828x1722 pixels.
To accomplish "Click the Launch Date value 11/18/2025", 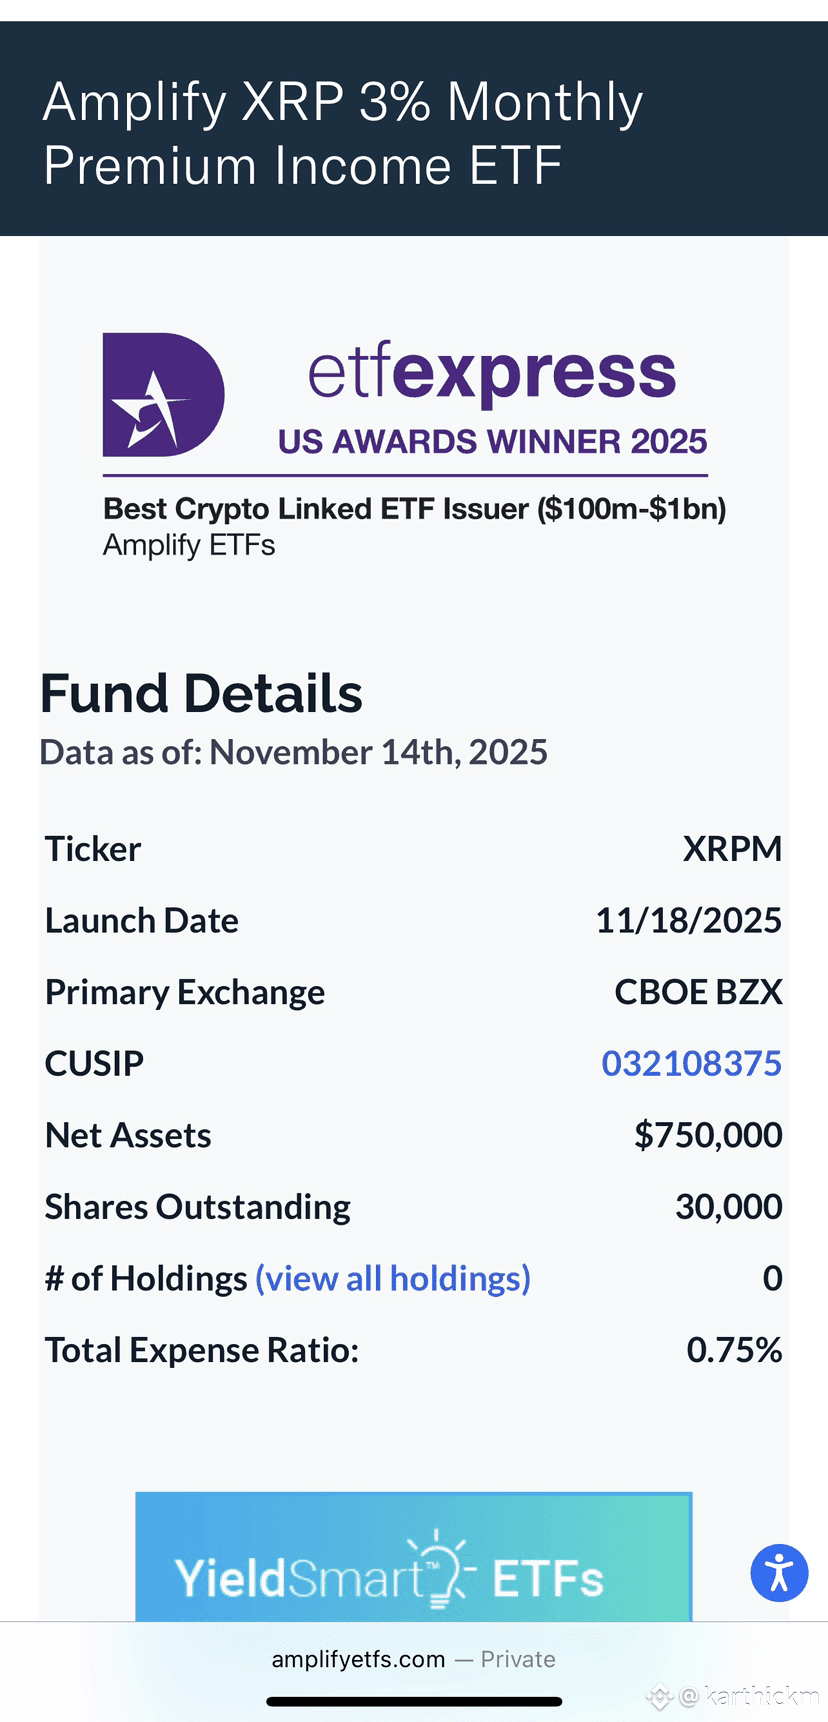I will point(688,920).
